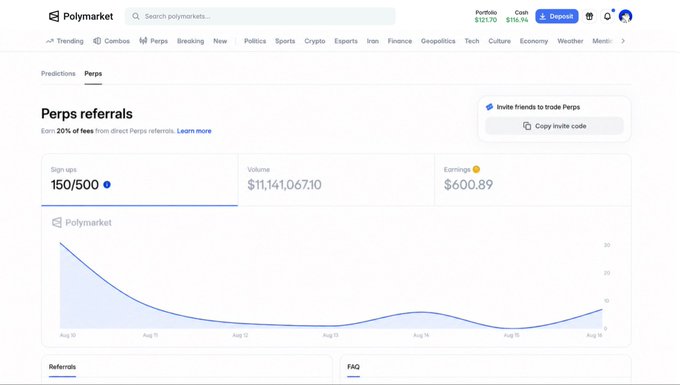Image resolution: width=680 pixels, height=385 pixels.
Task: Select the Volume stat tab
Action: tap(336, 179)
